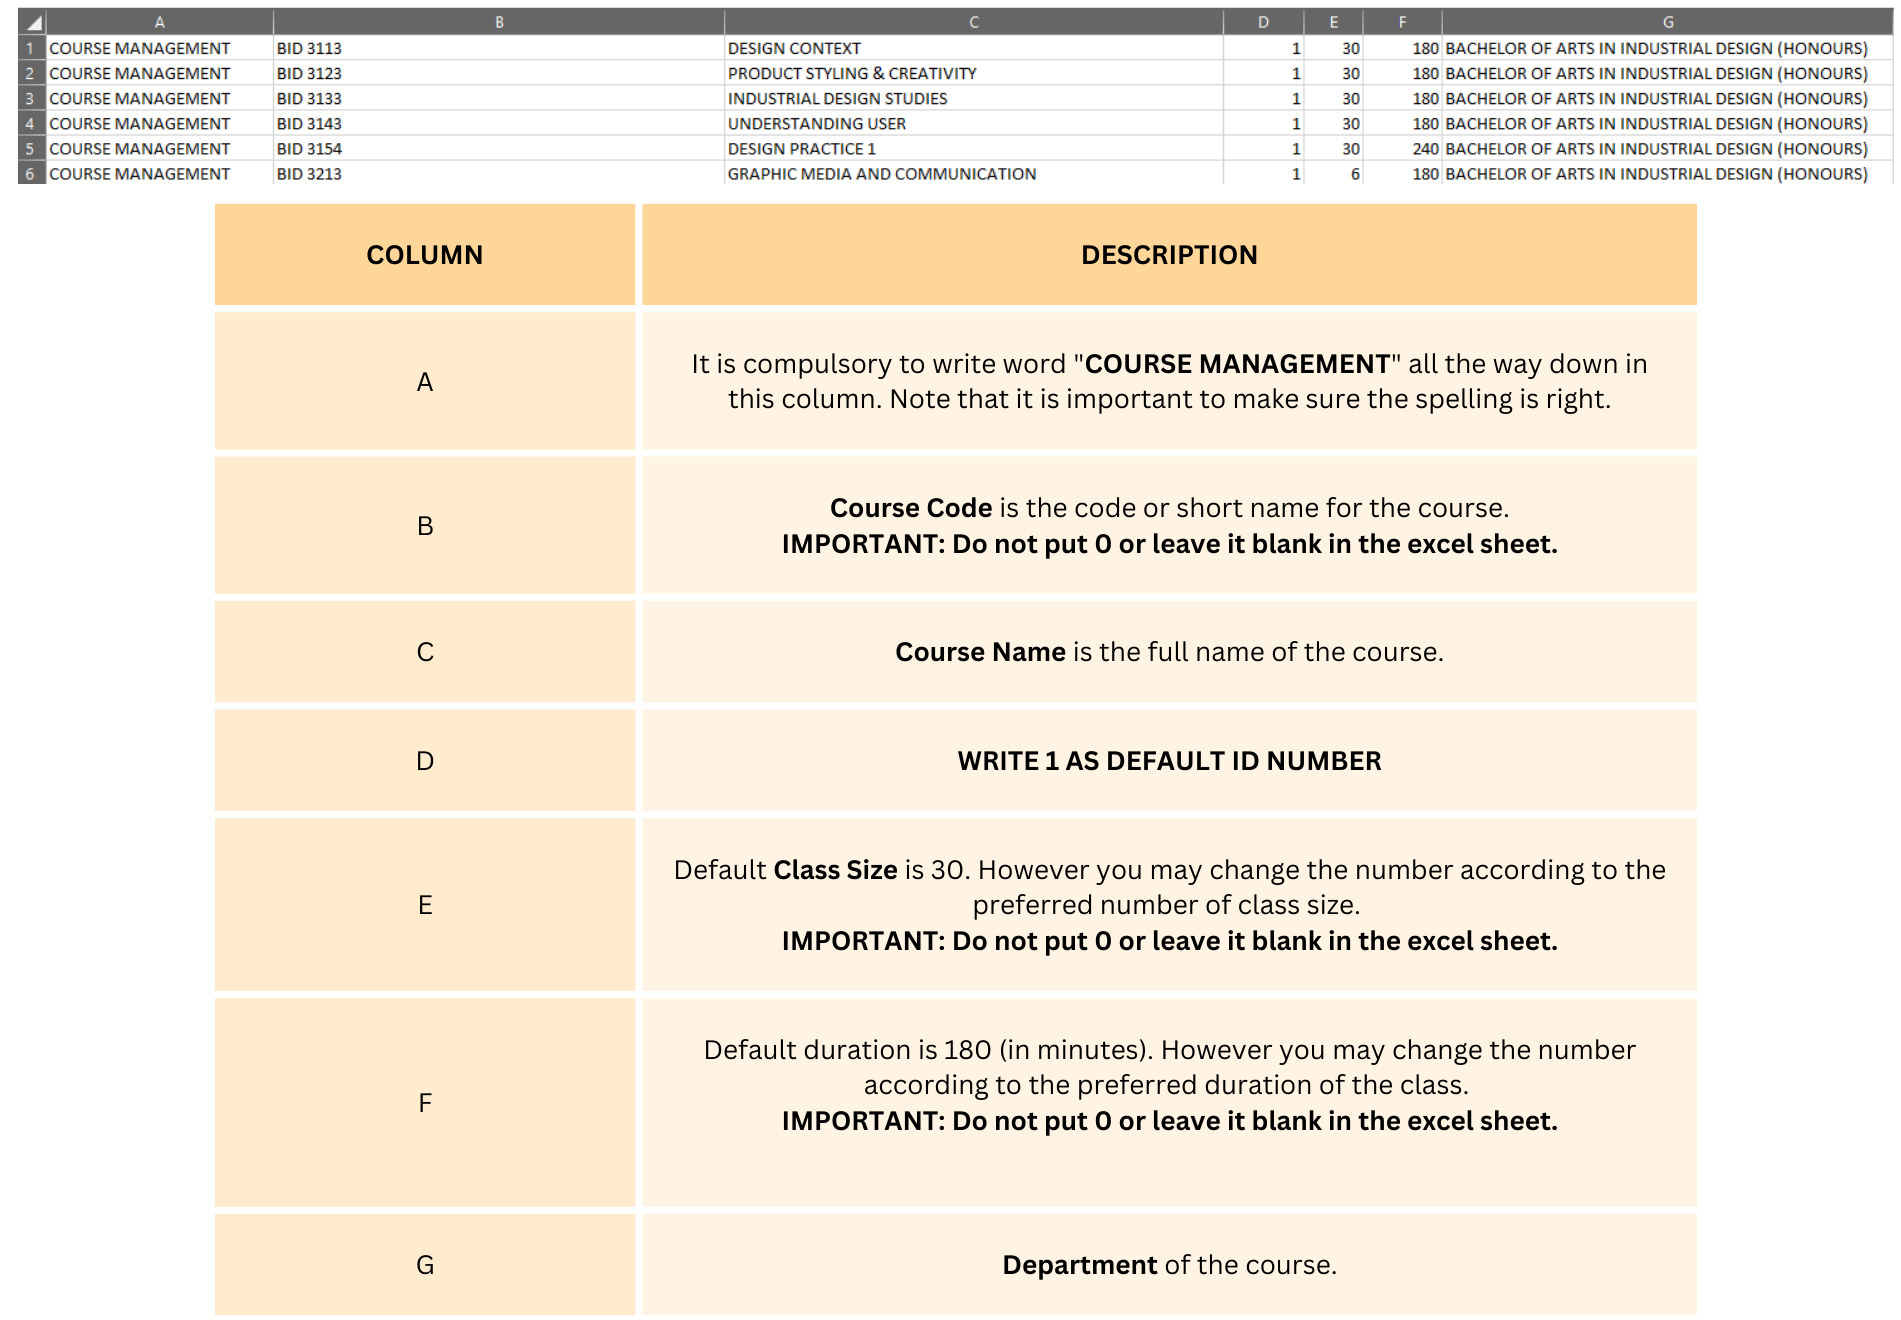
Task: Click the select-all corner triangle in spreadsheet
Action: [x=33, y=22]
